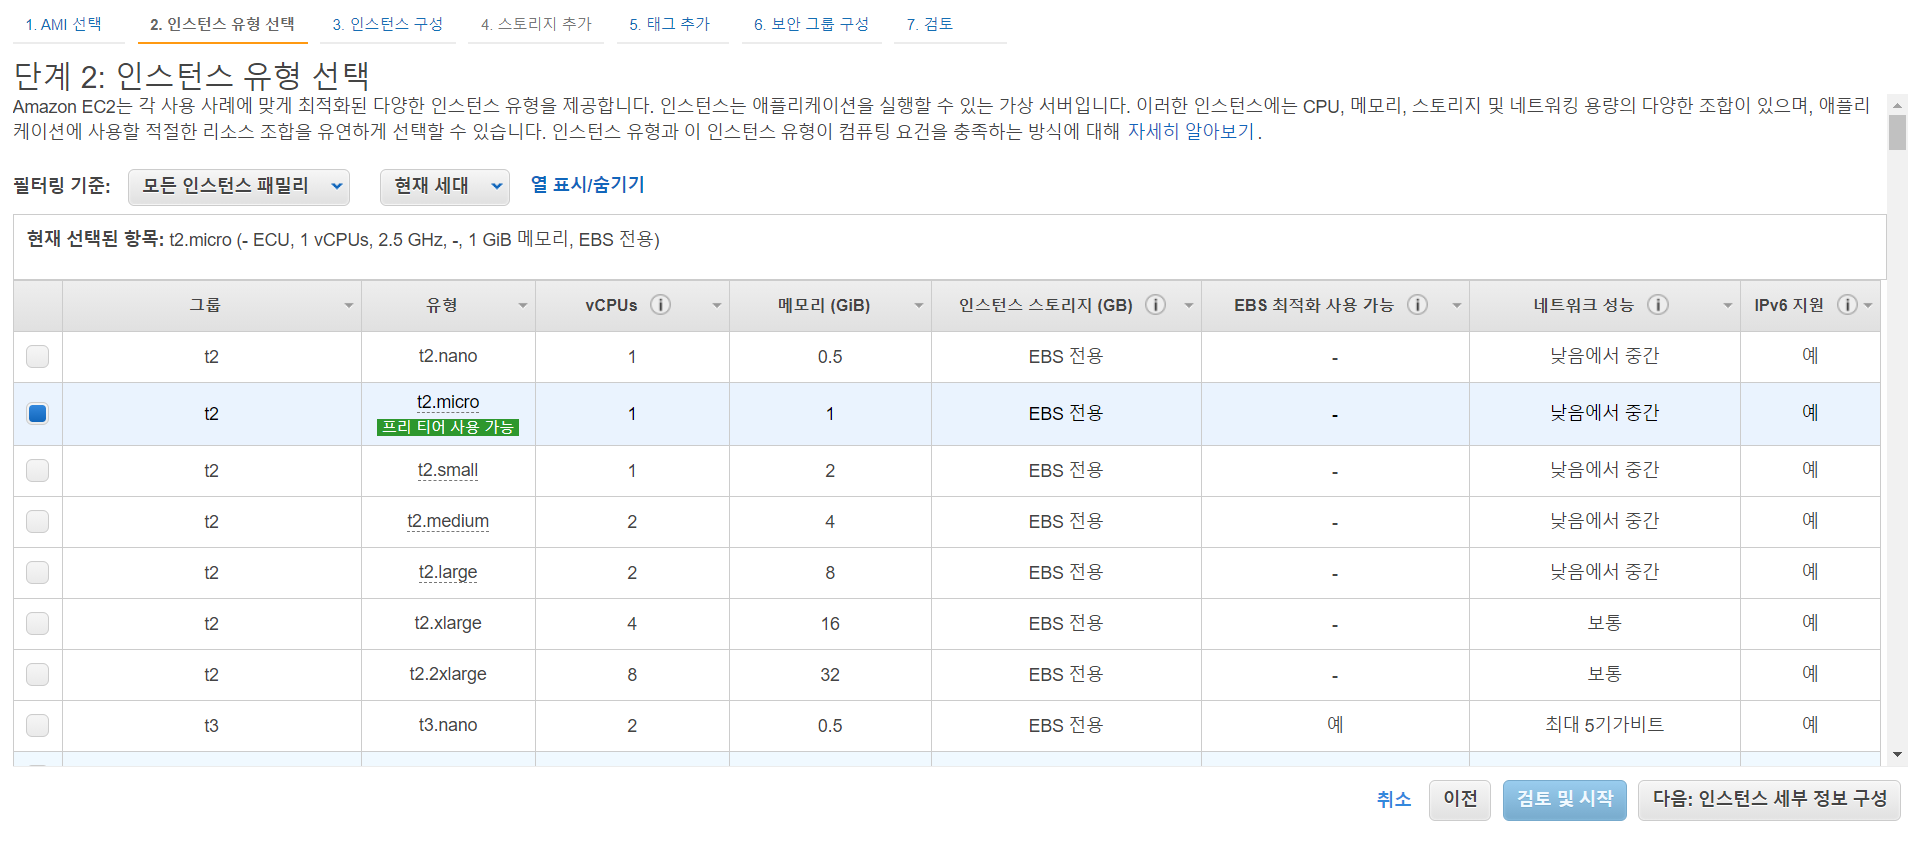The width and height of the screenshot is (1920, 846).
Task: Click memory value 16 cell
Action: click(x=830, y=623)
